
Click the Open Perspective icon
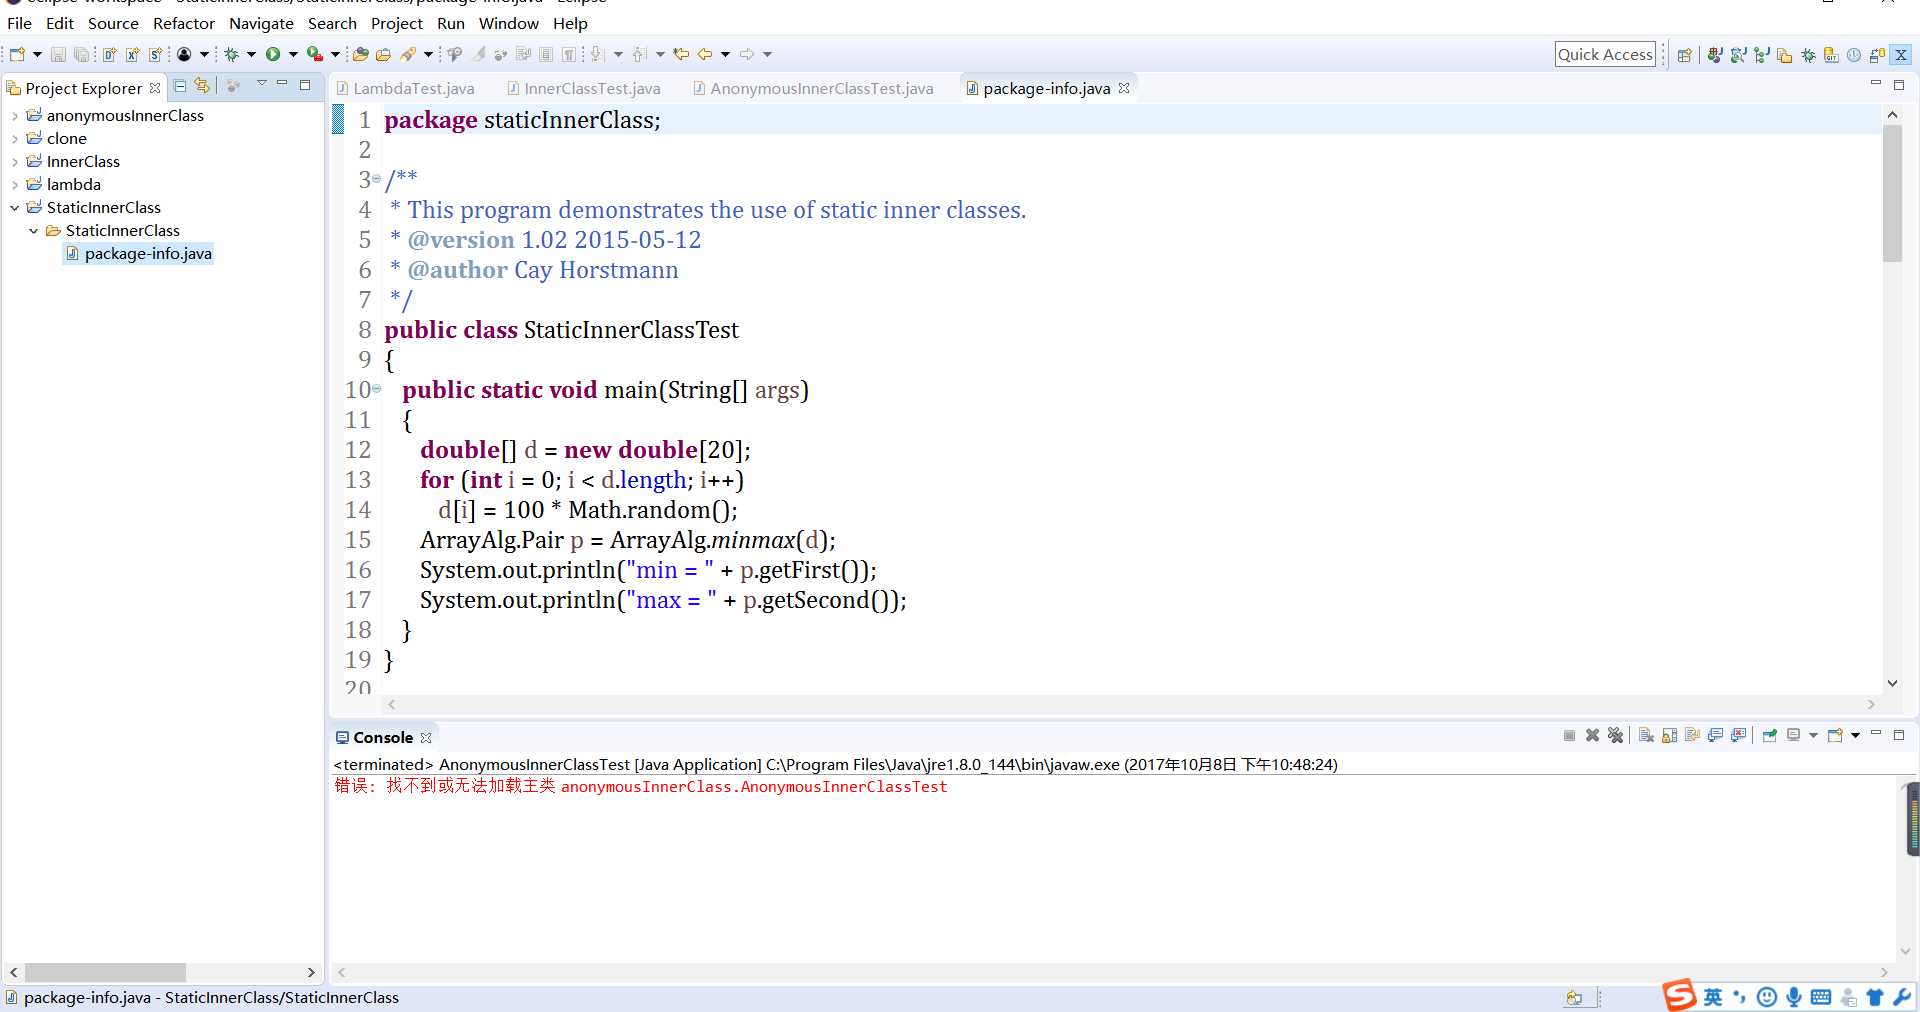1684,55
